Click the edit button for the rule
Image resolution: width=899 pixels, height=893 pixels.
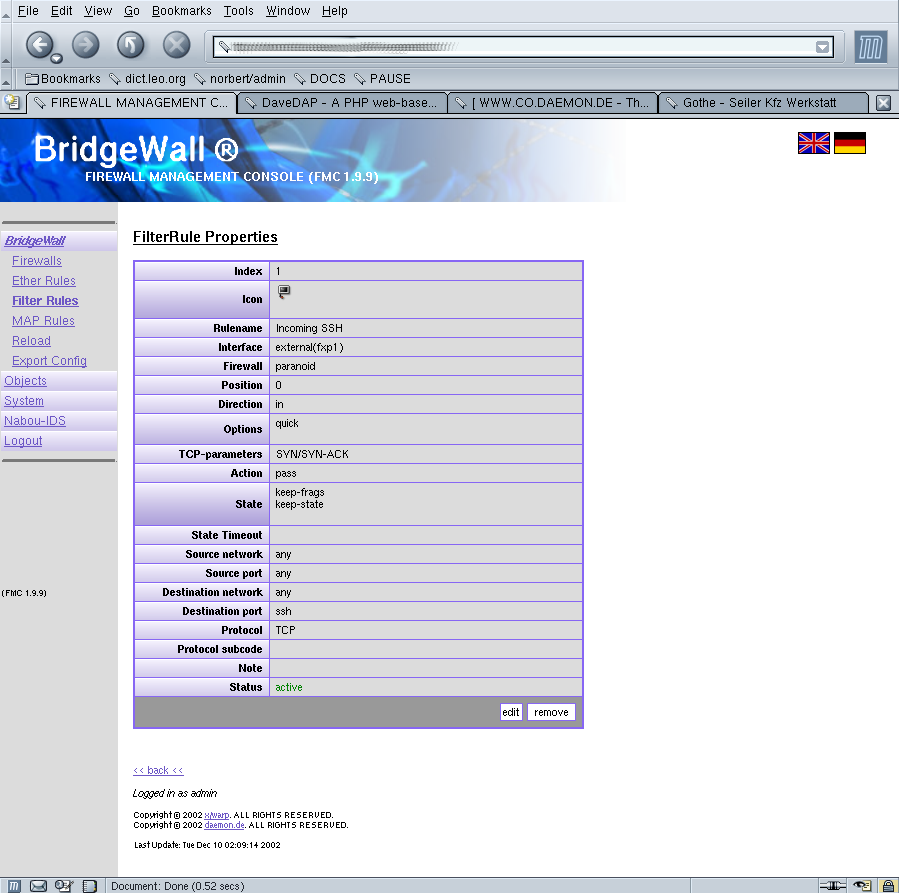point(511,712)
